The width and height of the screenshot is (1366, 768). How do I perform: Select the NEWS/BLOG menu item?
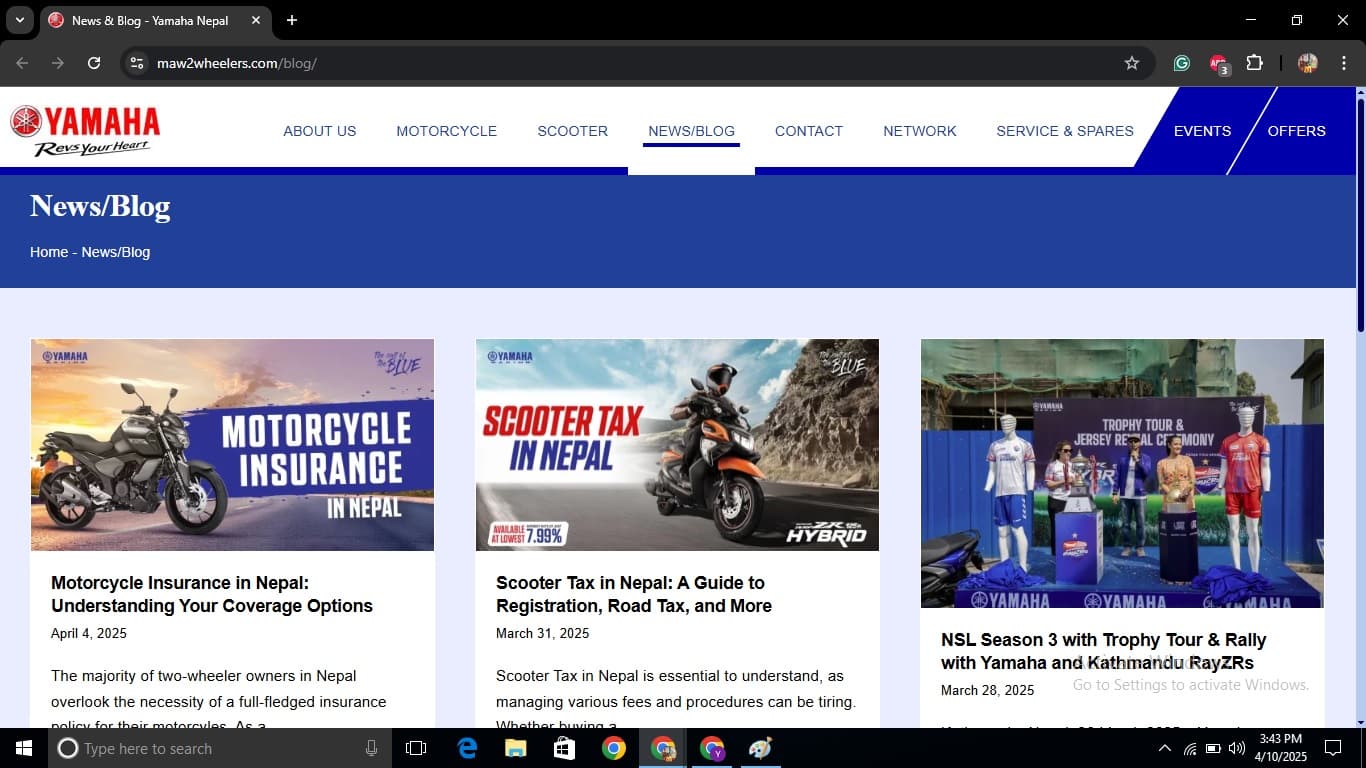point(691,131)
